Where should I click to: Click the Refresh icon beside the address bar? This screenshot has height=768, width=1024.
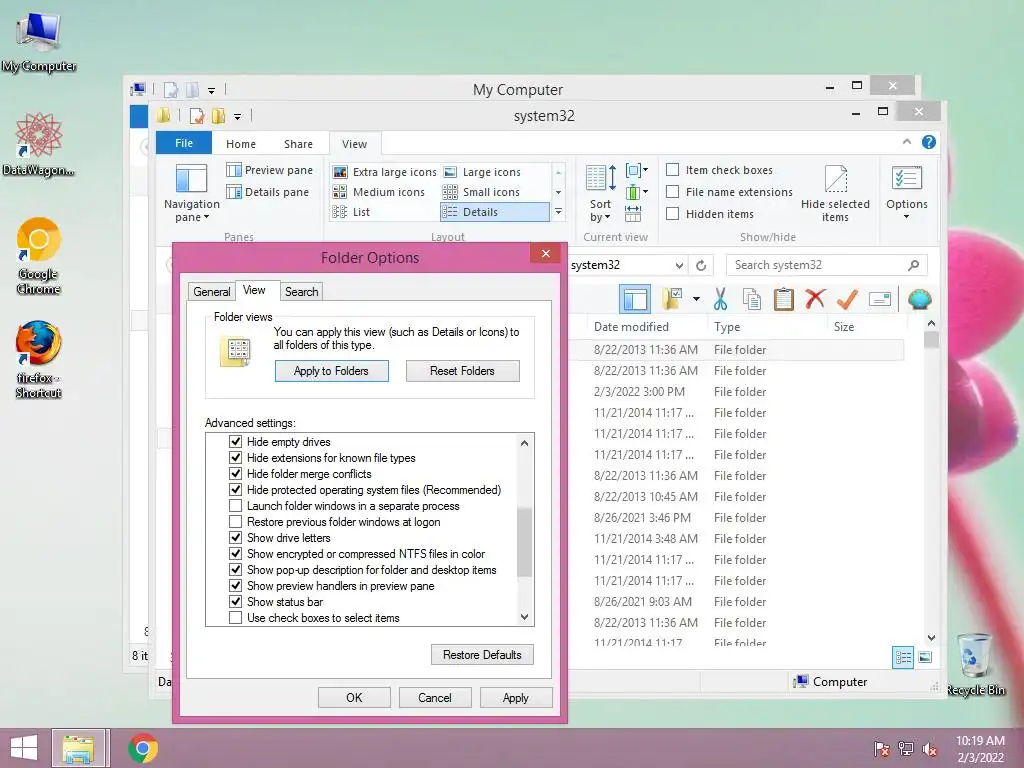click(701, 265)
